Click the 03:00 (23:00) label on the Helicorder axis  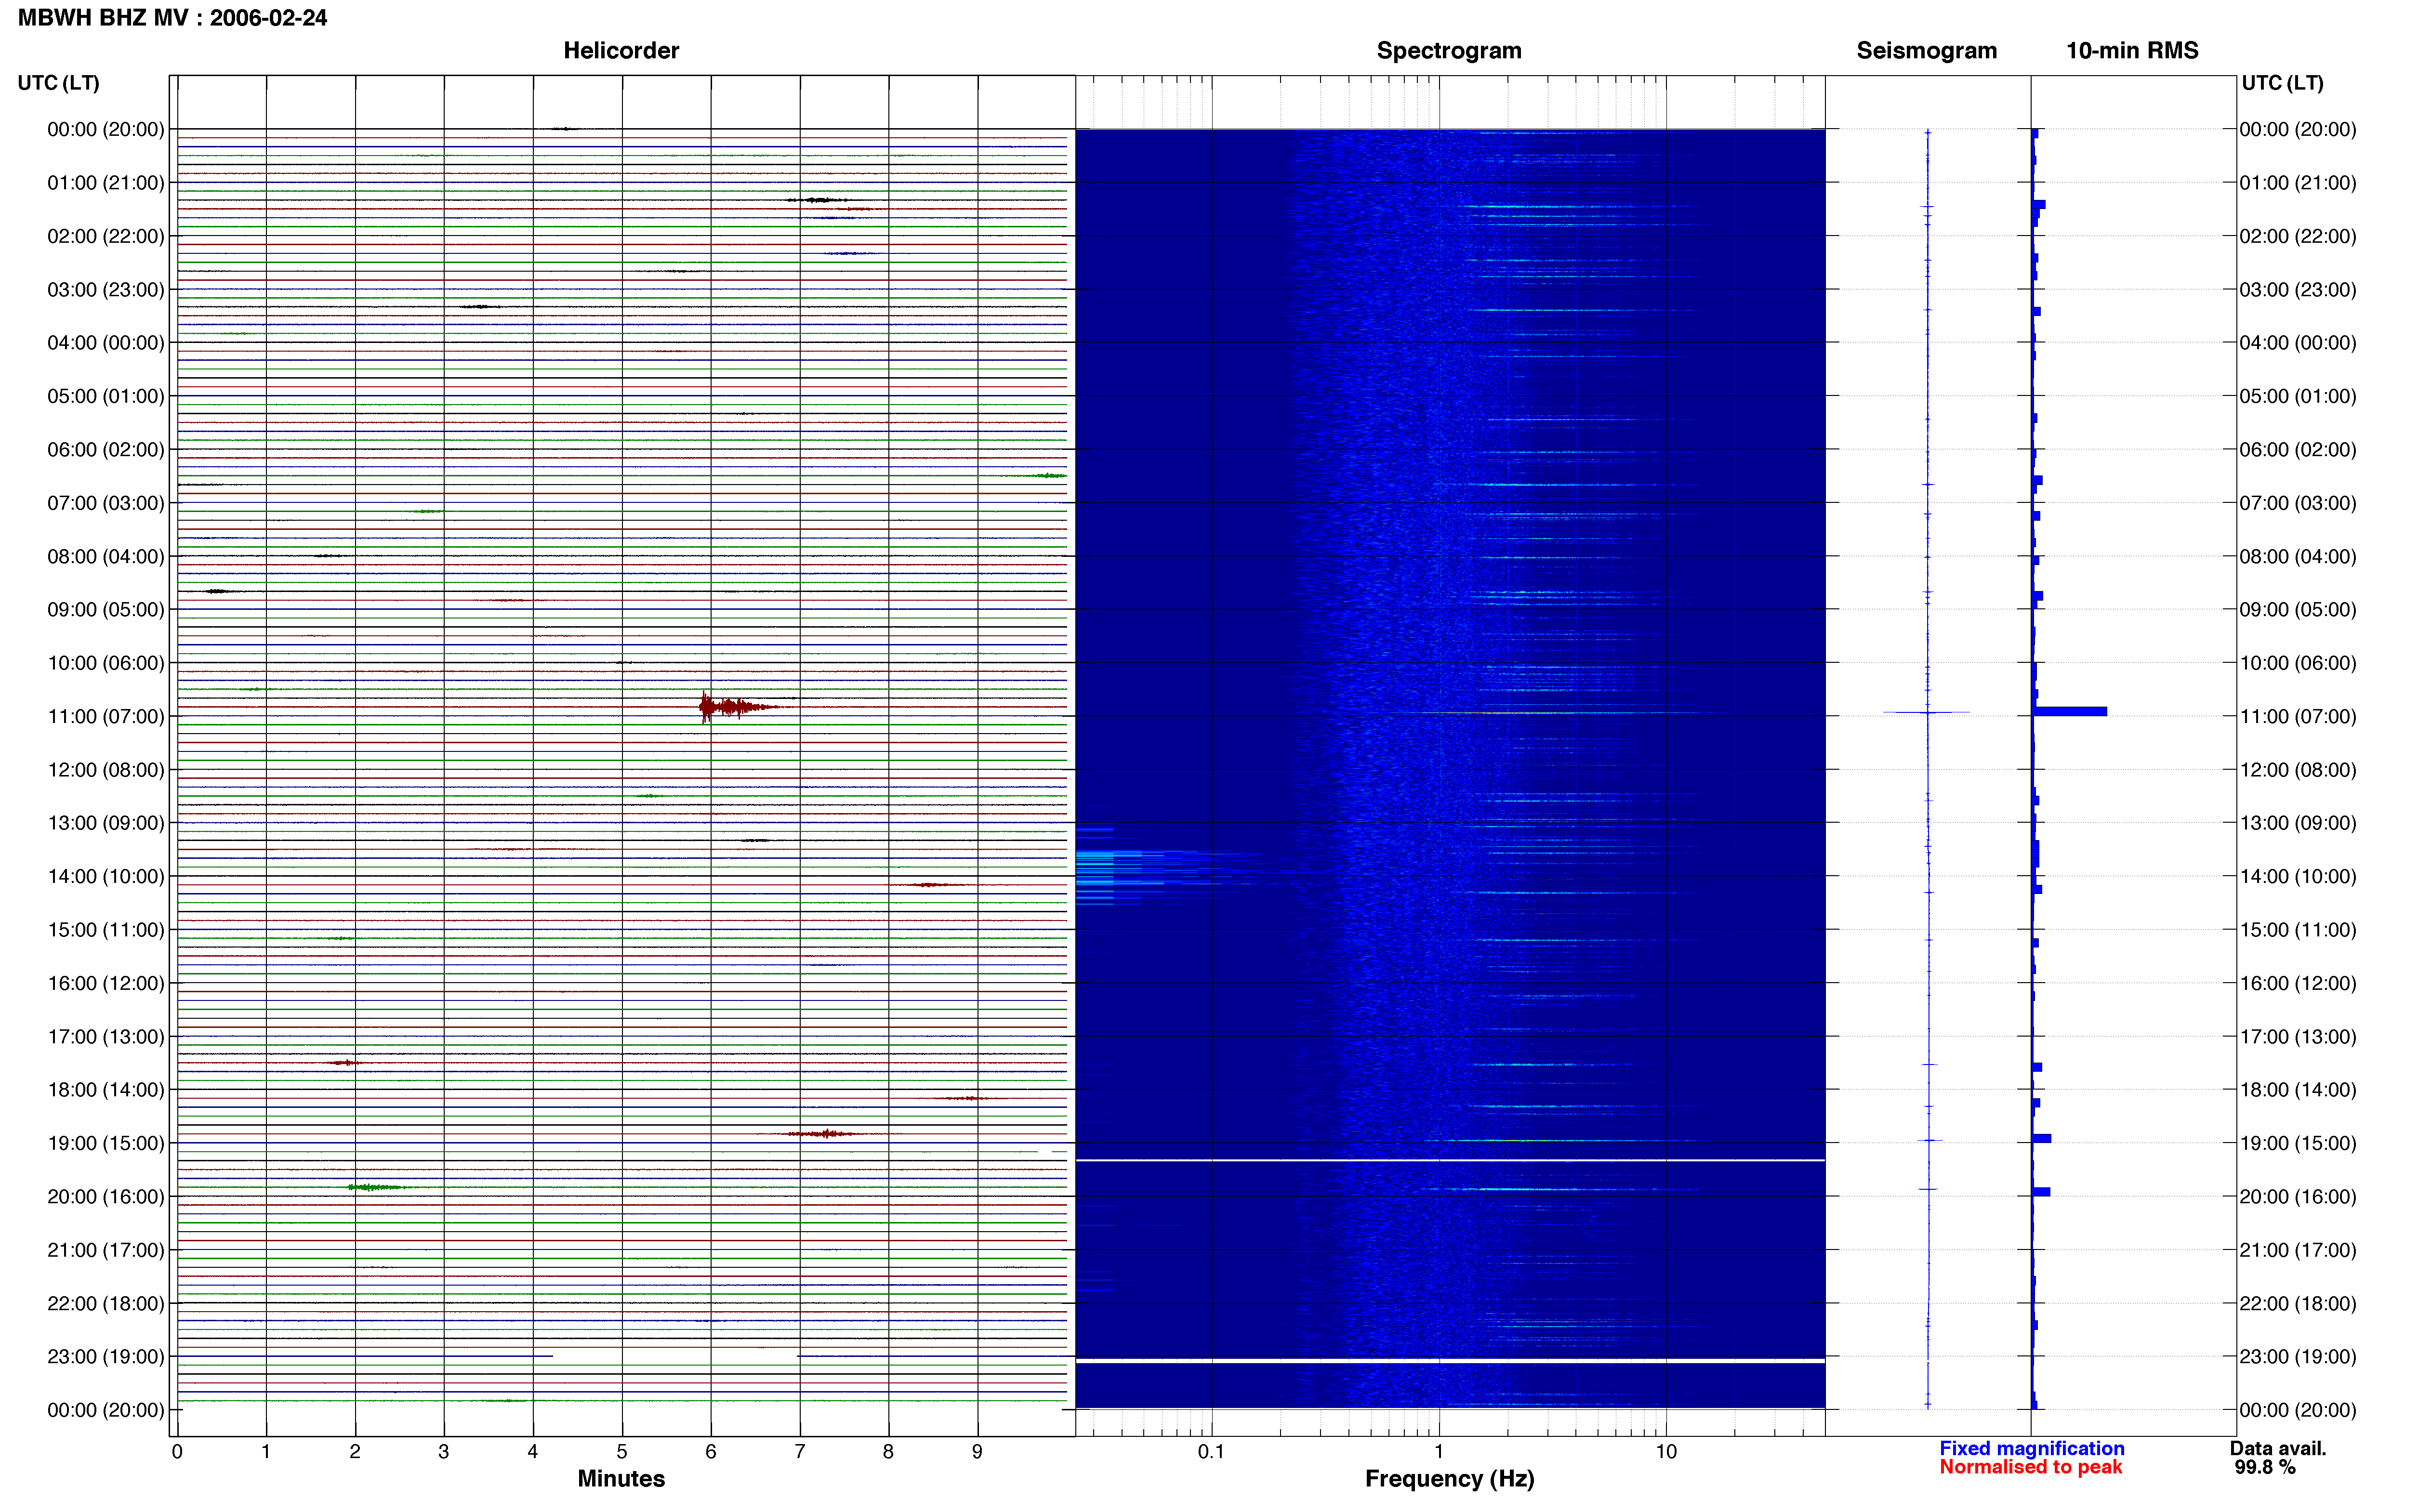106,290
